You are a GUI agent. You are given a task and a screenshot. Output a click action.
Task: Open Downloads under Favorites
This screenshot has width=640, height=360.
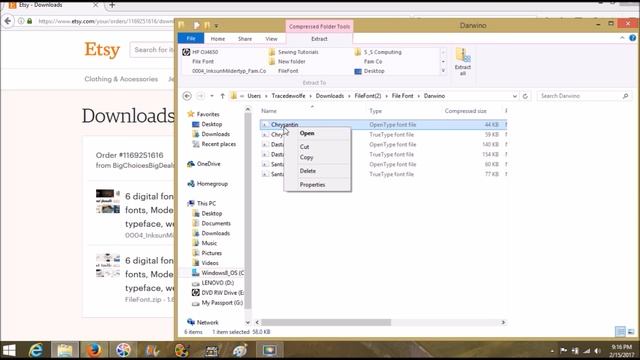tap(216, 134)
